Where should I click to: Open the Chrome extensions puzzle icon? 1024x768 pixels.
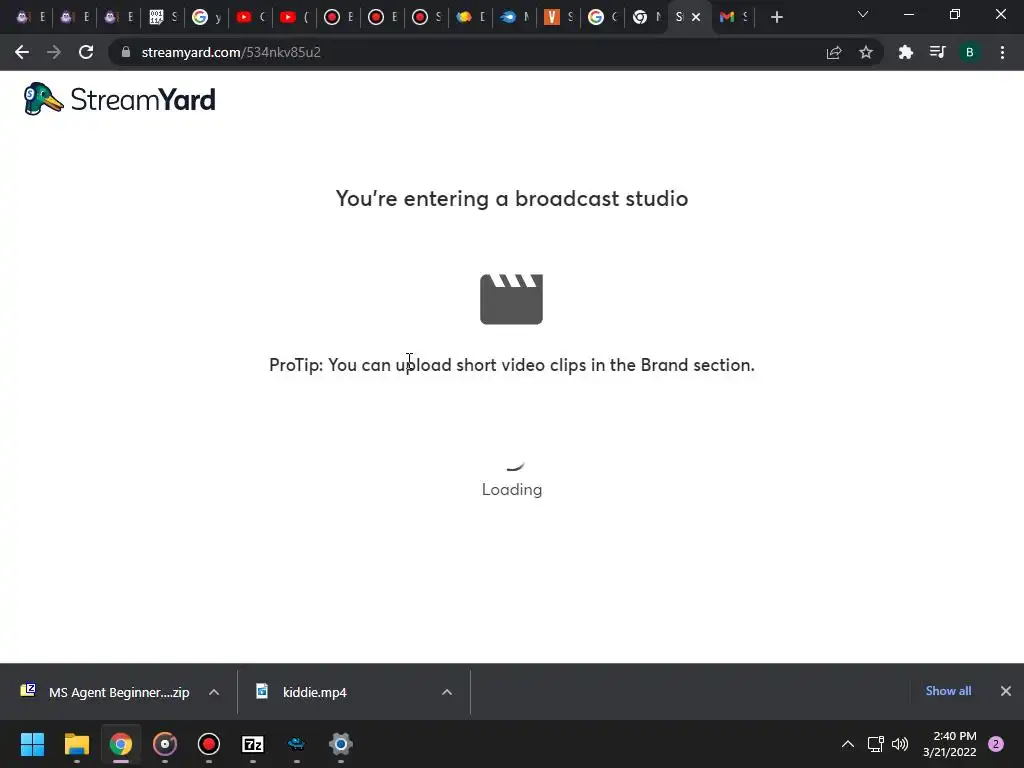coord(906,52)
